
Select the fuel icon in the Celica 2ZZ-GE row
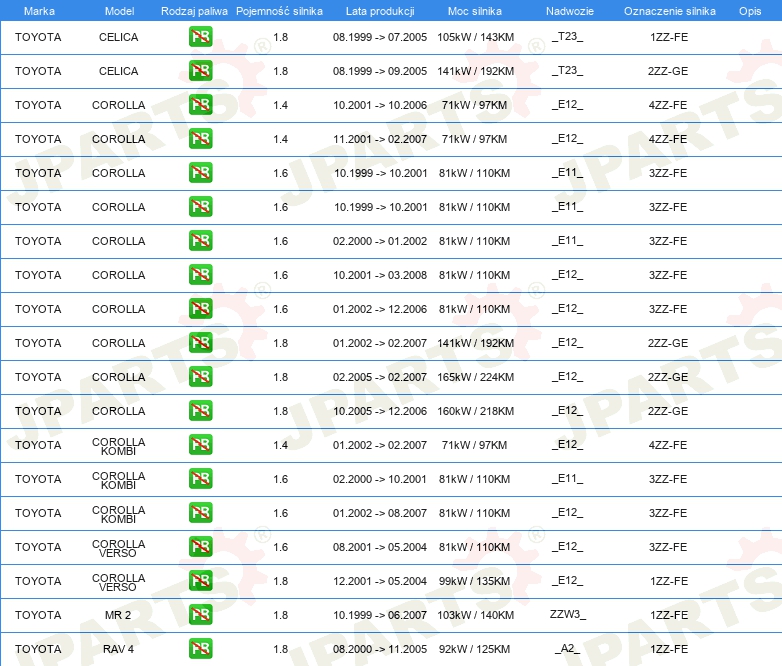200,71
